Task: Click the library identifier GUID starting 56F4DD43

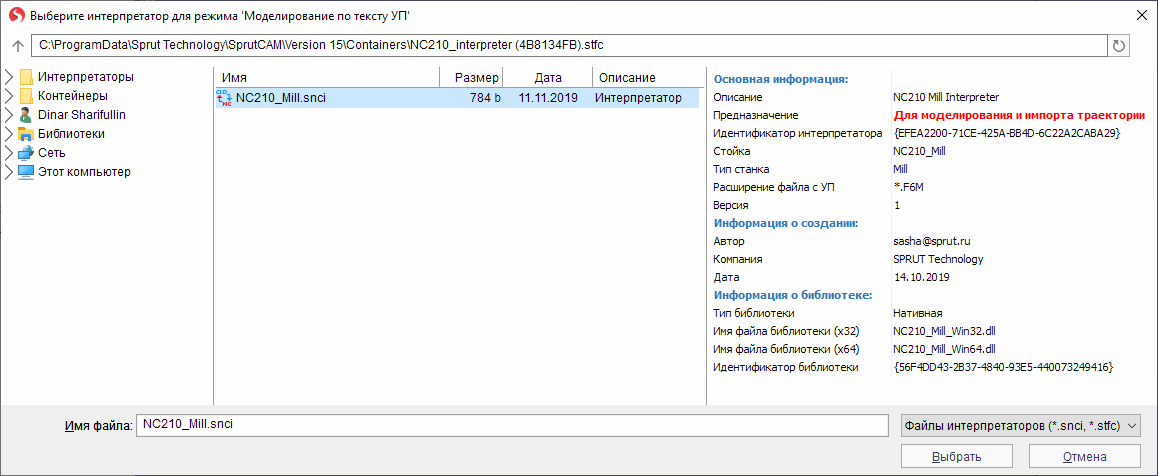Action: click(1003, 367)
